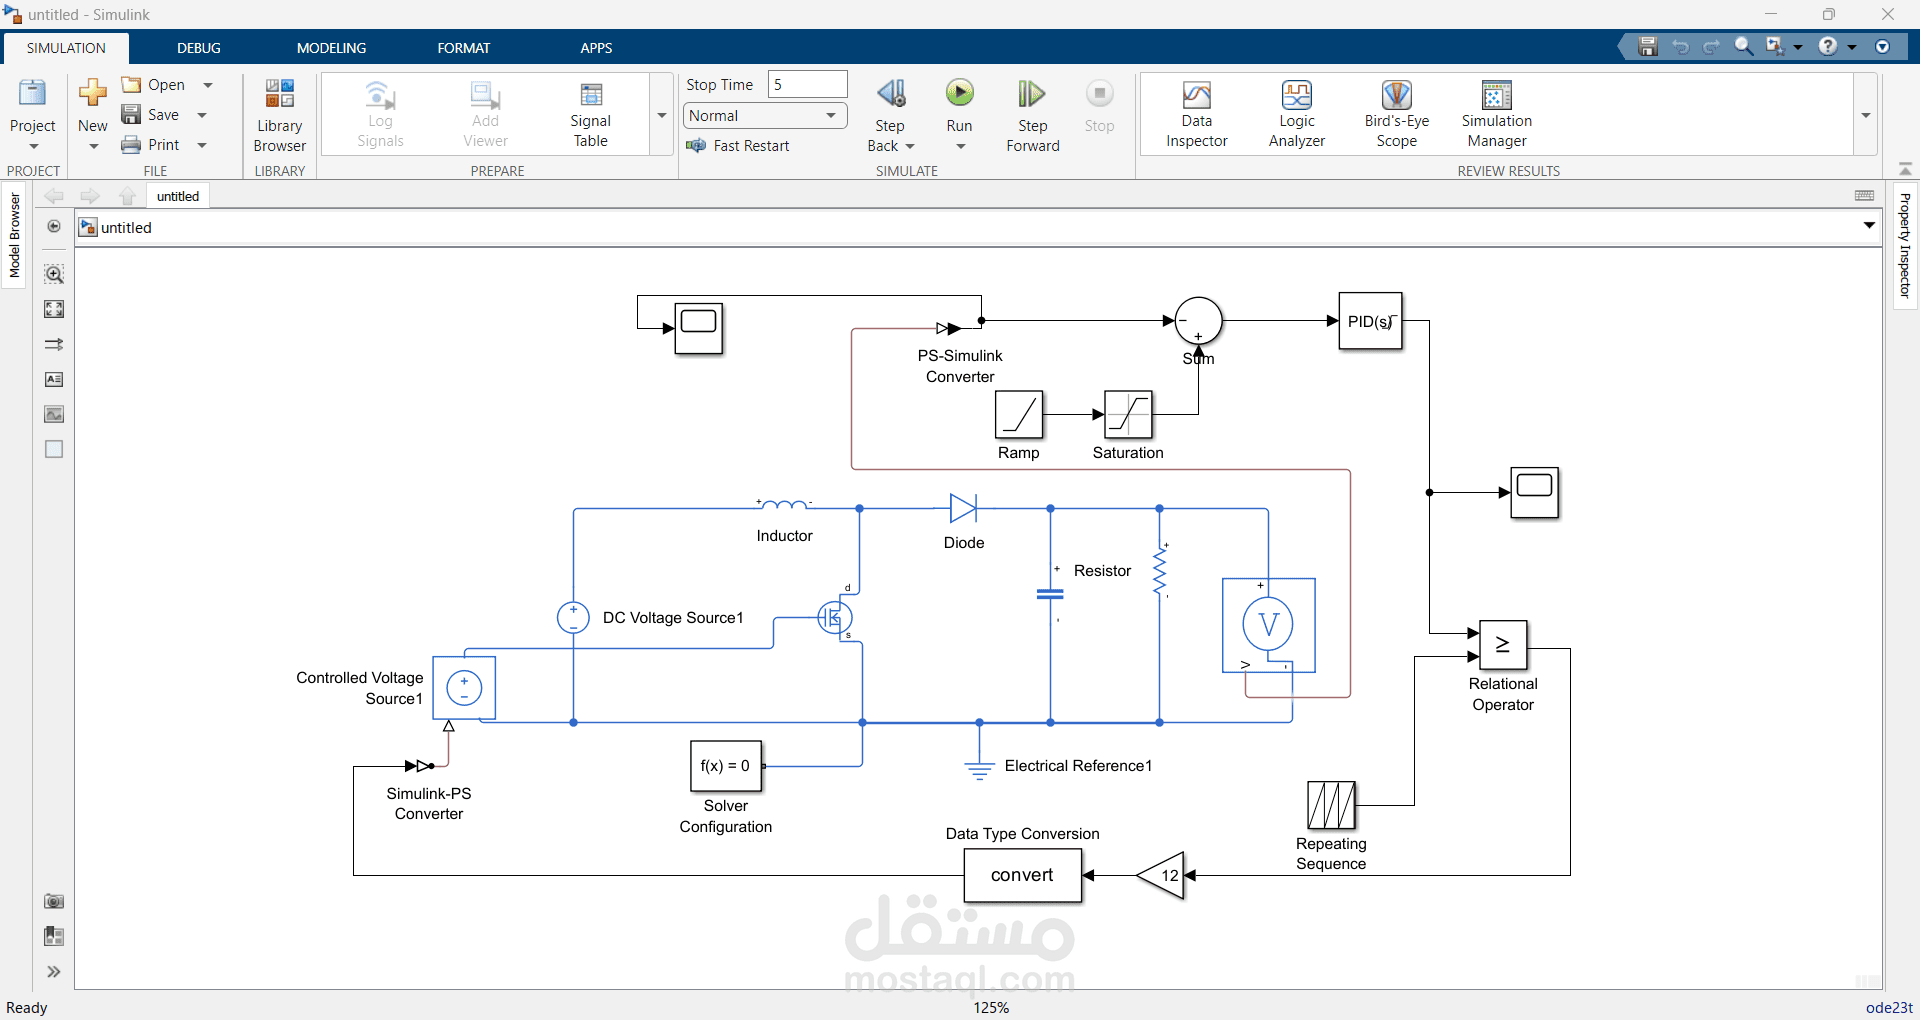The image size is (1920, 1020).
Task: Switch to MODELING tab
Action: [331, 48]
